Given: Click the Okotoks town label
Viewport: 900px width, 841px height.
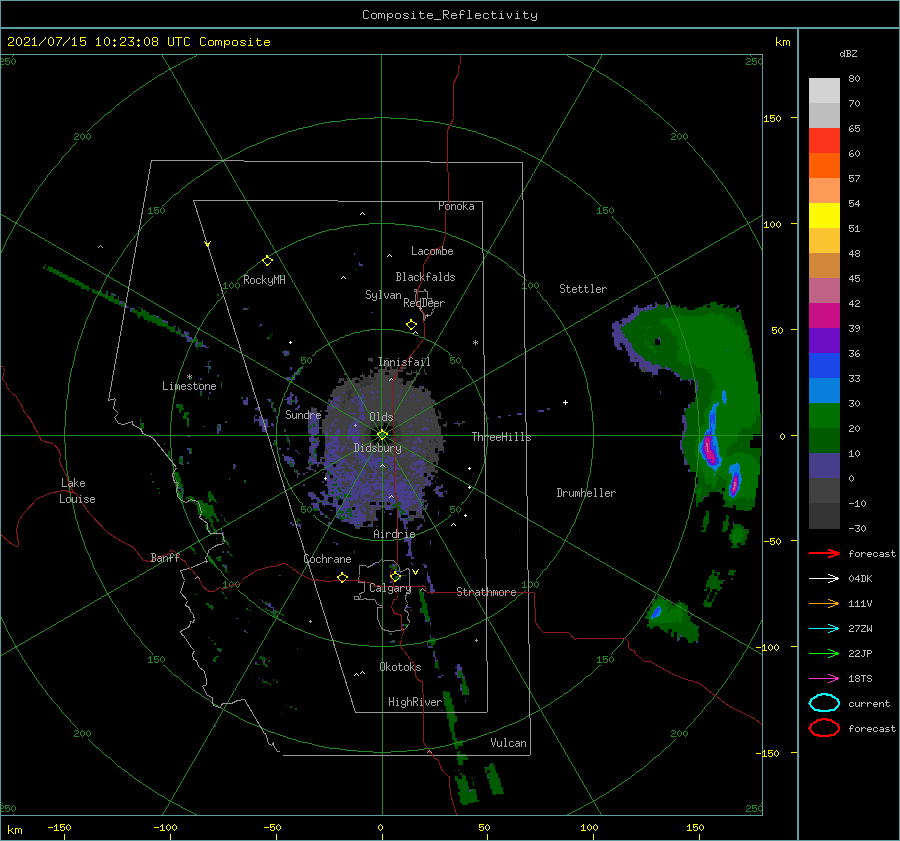Looking at the screenshot, I should [x=400, y=667].
